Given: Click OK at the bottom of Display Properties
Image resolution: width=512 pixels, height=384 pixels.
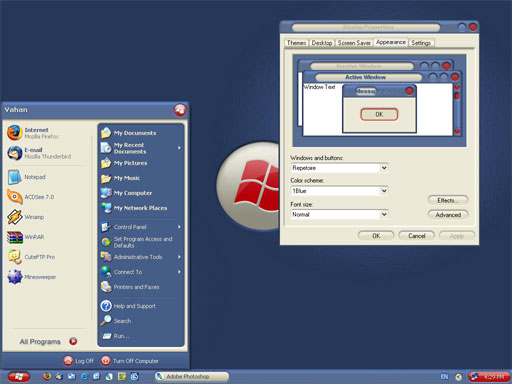Looking at the screenshot, I should click(x=376, y=236).
